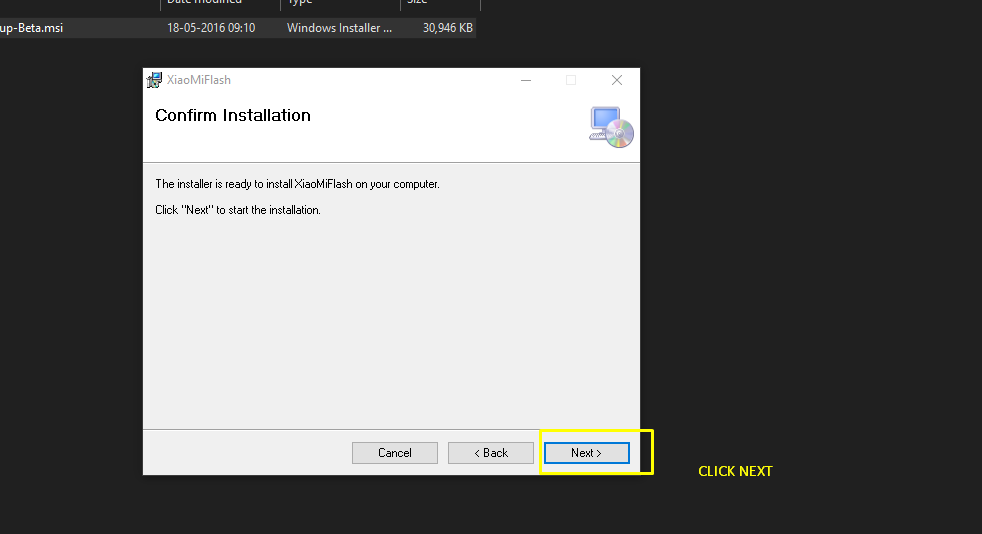
Task: Click the 'Click Next to start' instruction text
Action: 238,210
